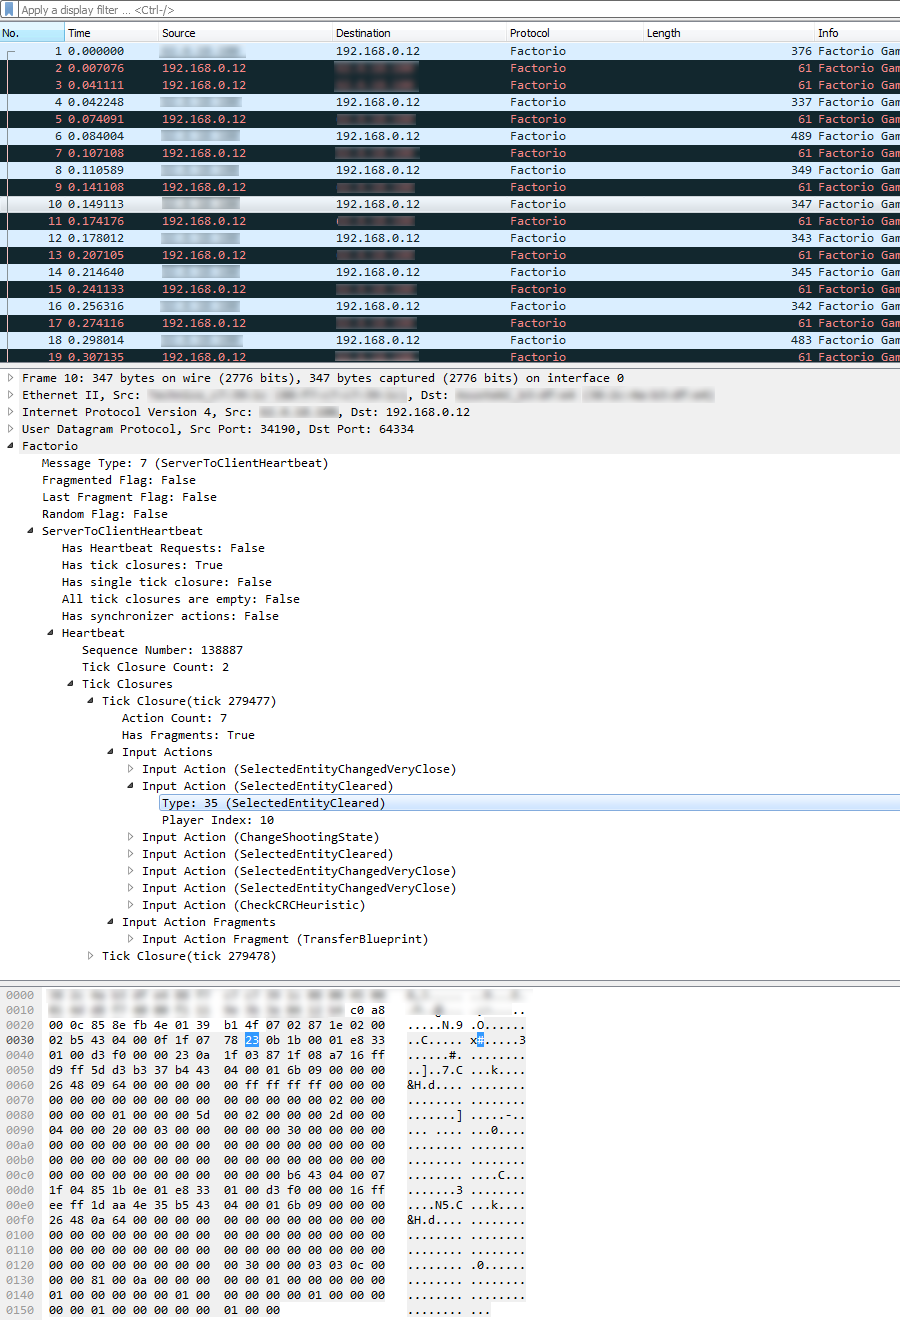The height and width of the screenshot is (1320, 900).
Task: Select packet 14 at time 0.214640
Action: [450, 272]
